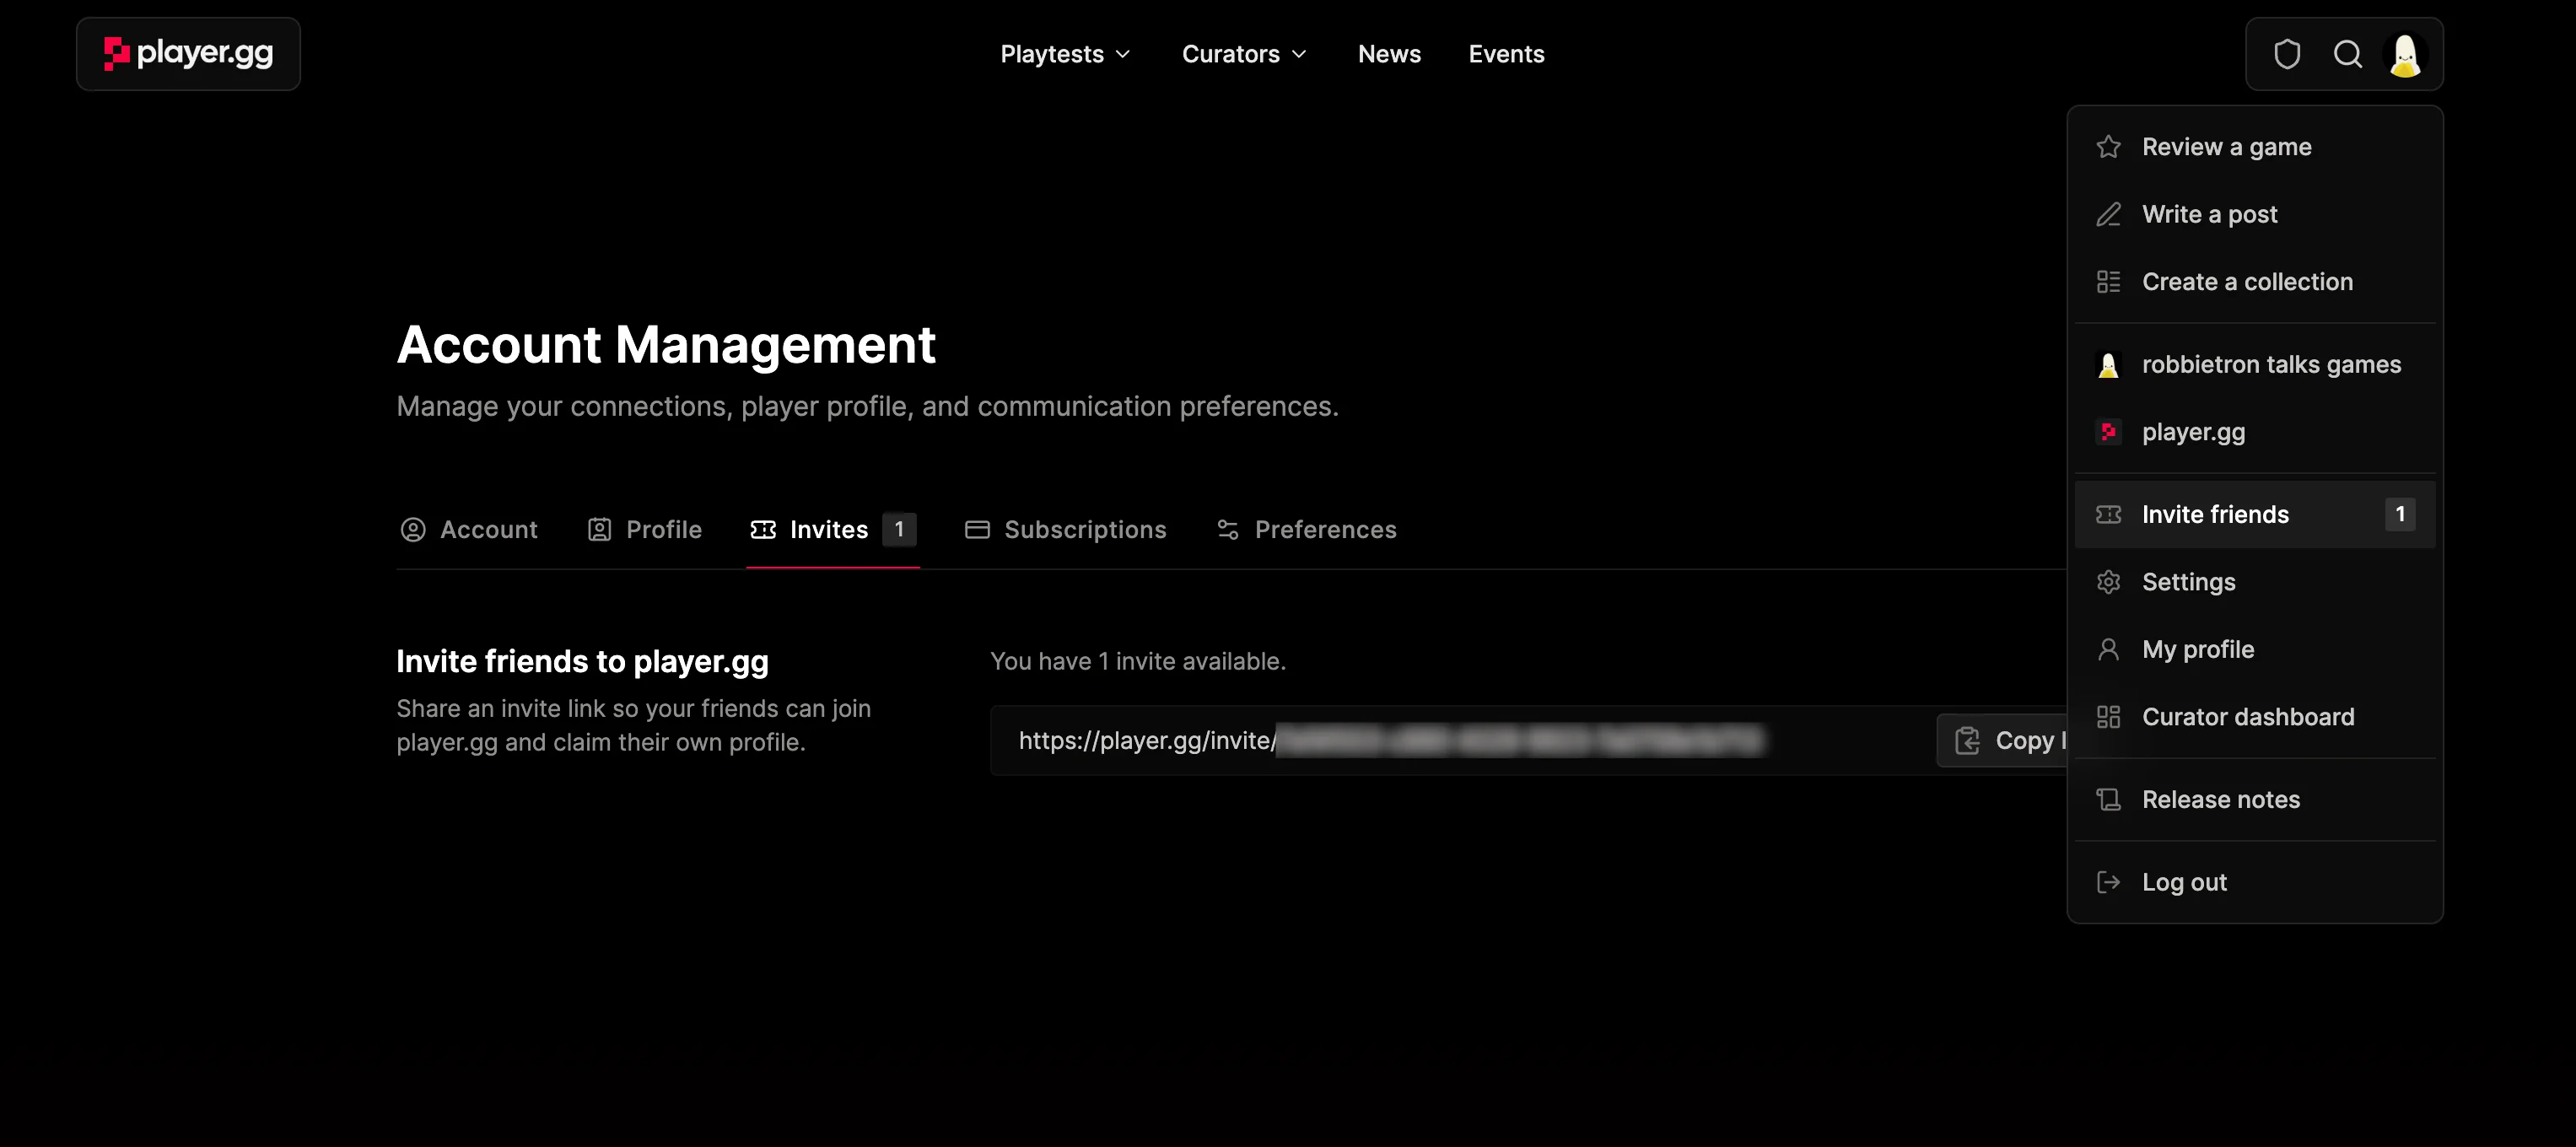
Task: Switch to the Profile tab
Action: [x=645, y=530]
